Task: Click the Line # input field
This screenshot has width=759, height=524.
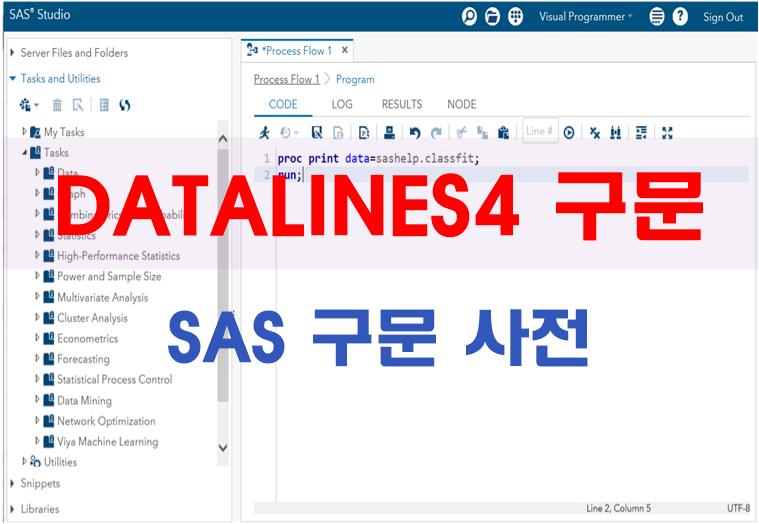Action: (x=540, y=131)
